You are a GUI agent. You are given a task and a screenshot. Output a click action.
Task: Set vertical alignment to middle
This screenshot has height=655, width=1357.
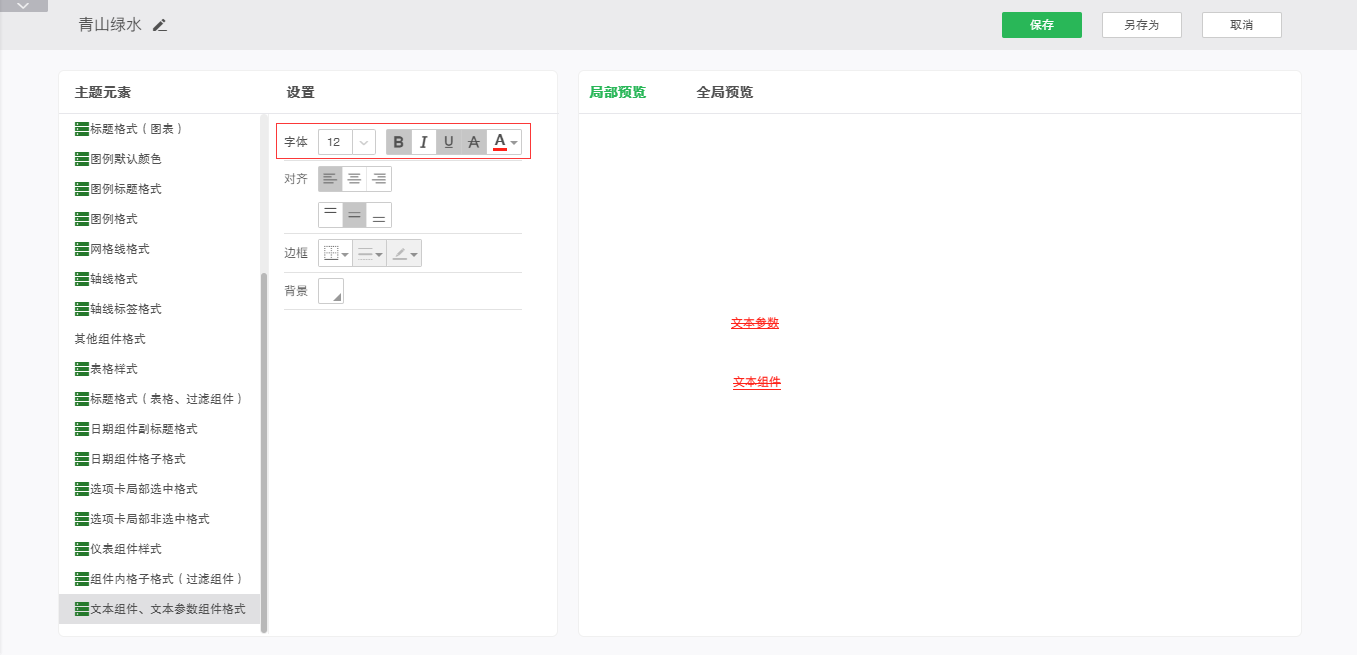click(x=354, y=215)
